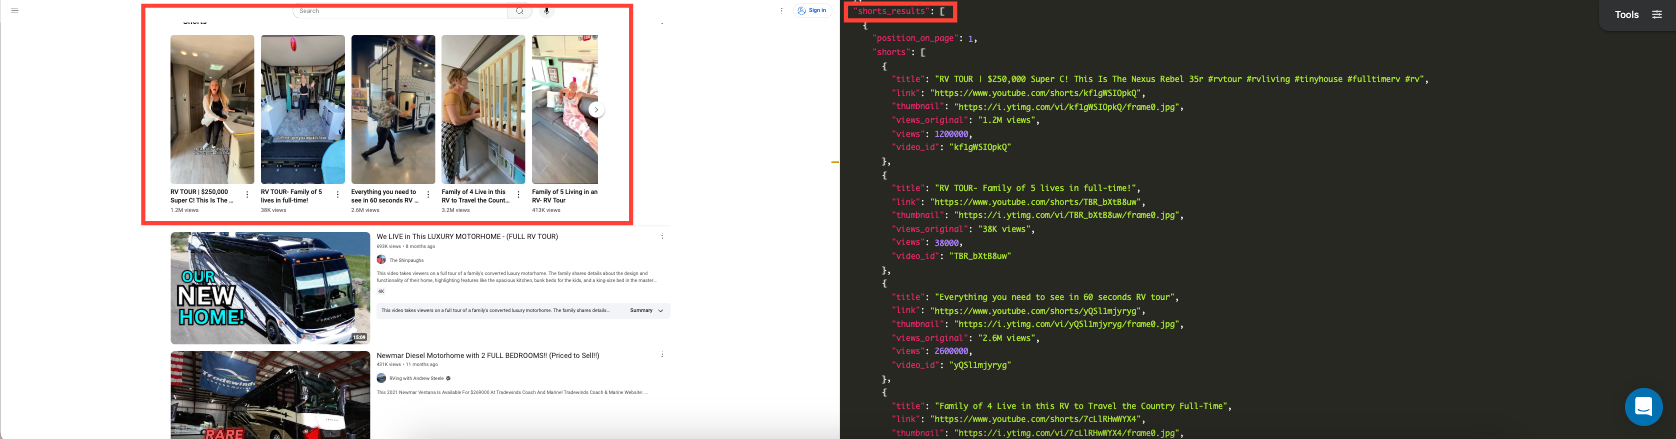Expand the Summary dropdown chevron

coord(660,310)
